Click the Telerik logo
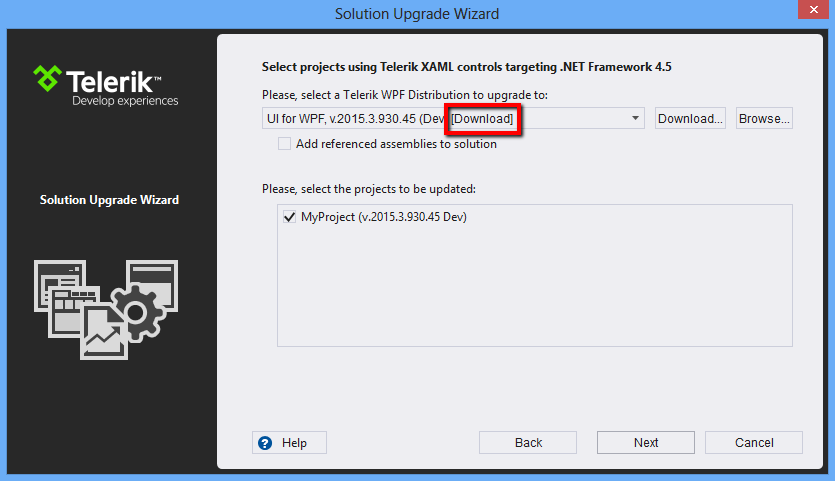This screenshot has width=835, height=481. pyautogui.click(x=105, y=86)
